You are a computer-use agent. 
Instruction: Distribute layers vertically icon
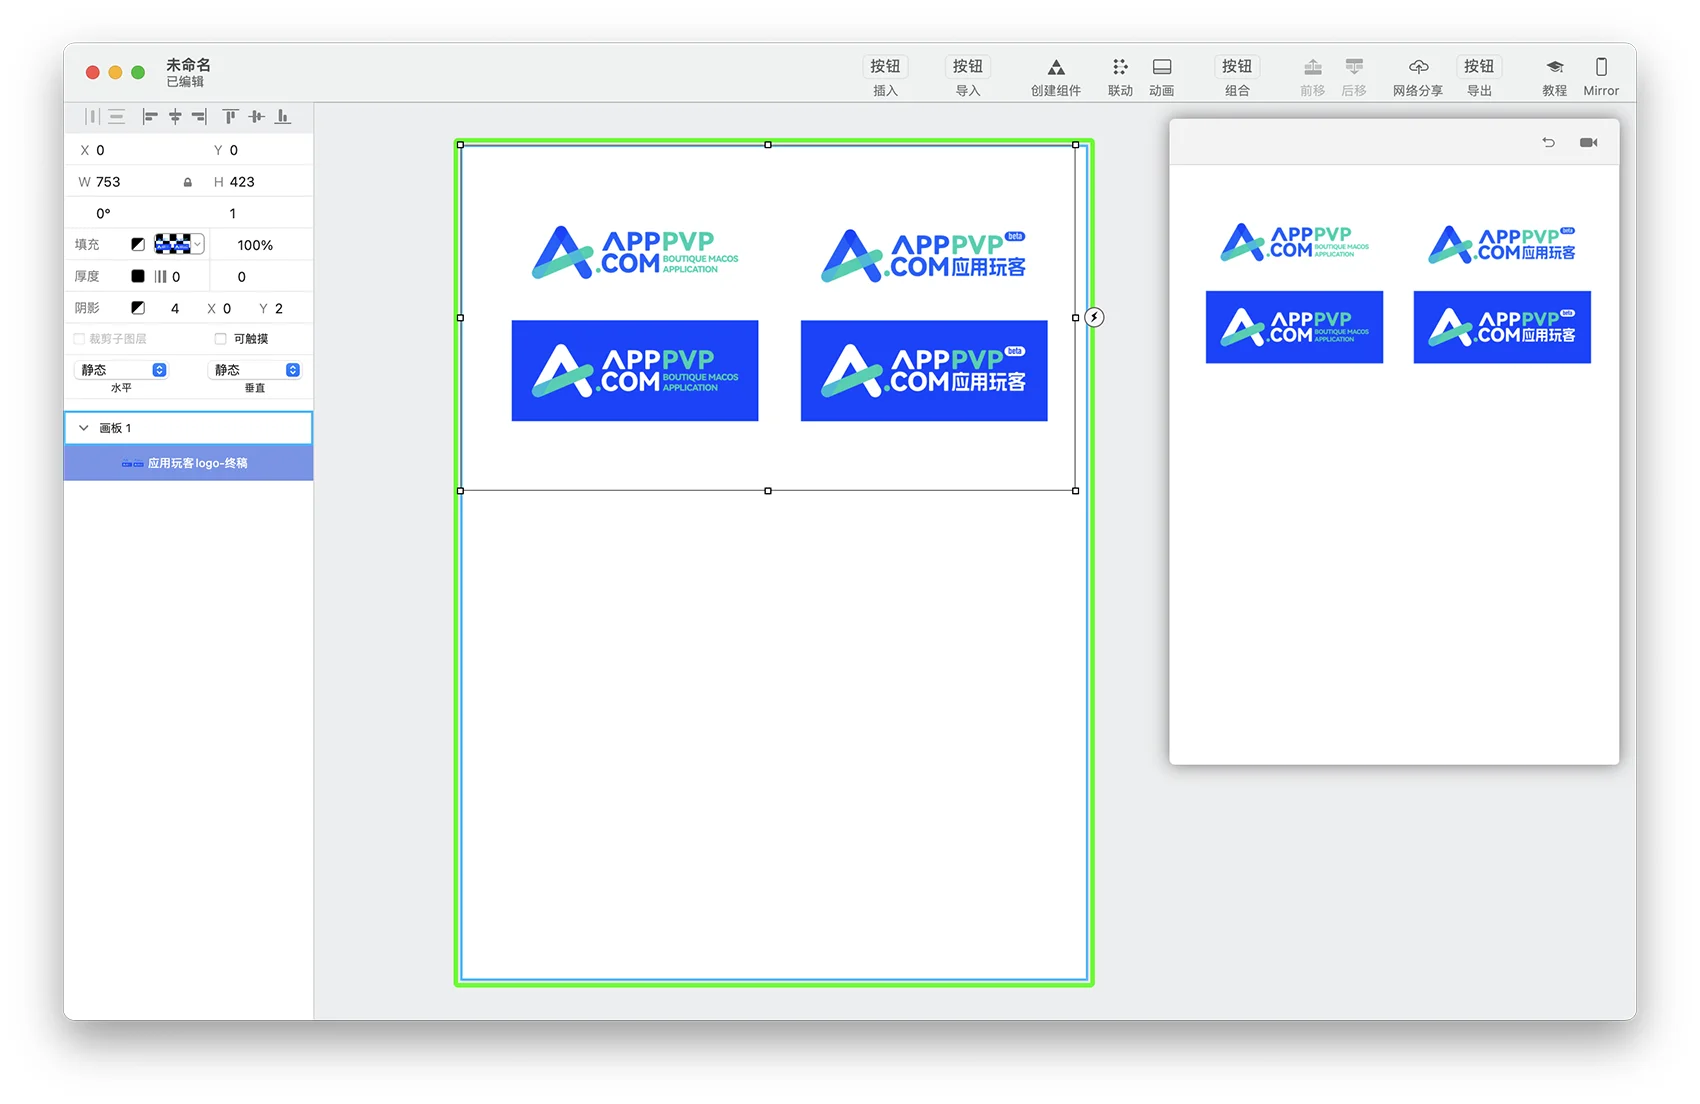click(x=117, y=117)
